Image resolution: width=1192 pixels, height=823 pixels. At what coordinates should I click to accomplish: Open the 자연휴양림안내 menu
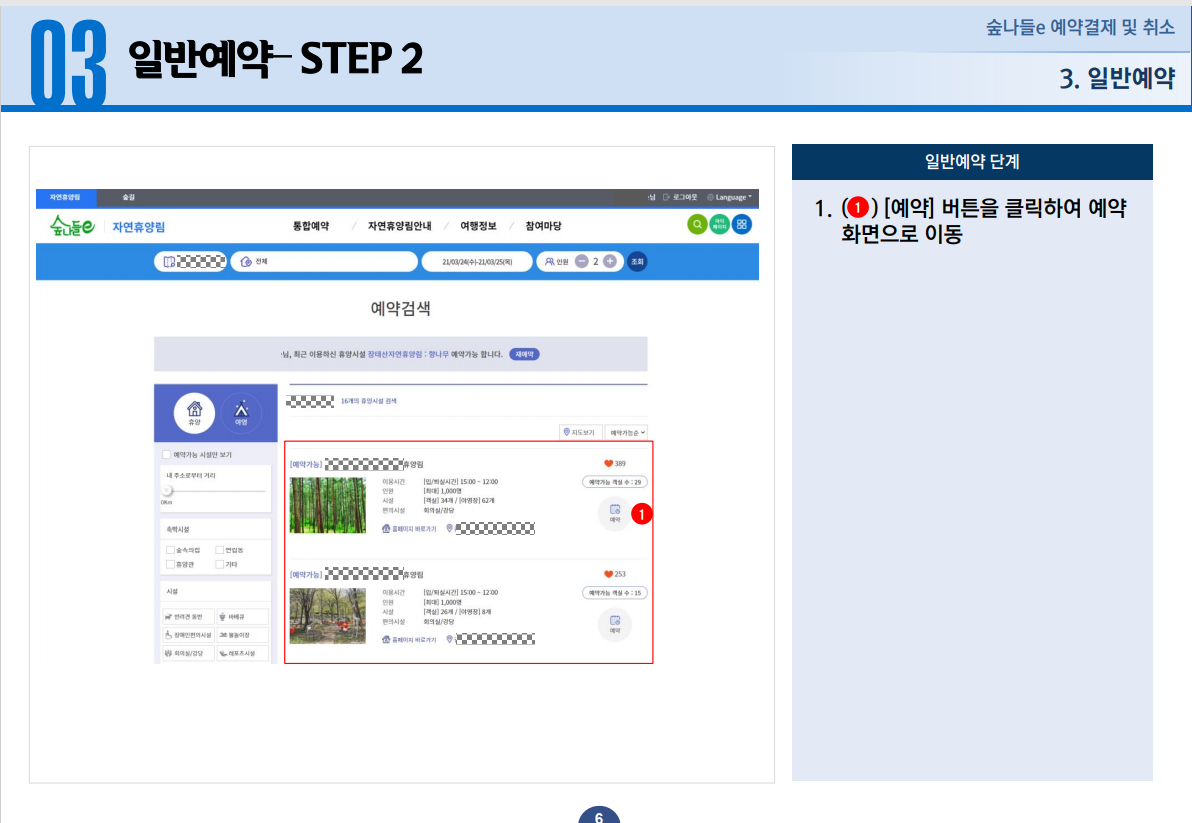point(400,226)
